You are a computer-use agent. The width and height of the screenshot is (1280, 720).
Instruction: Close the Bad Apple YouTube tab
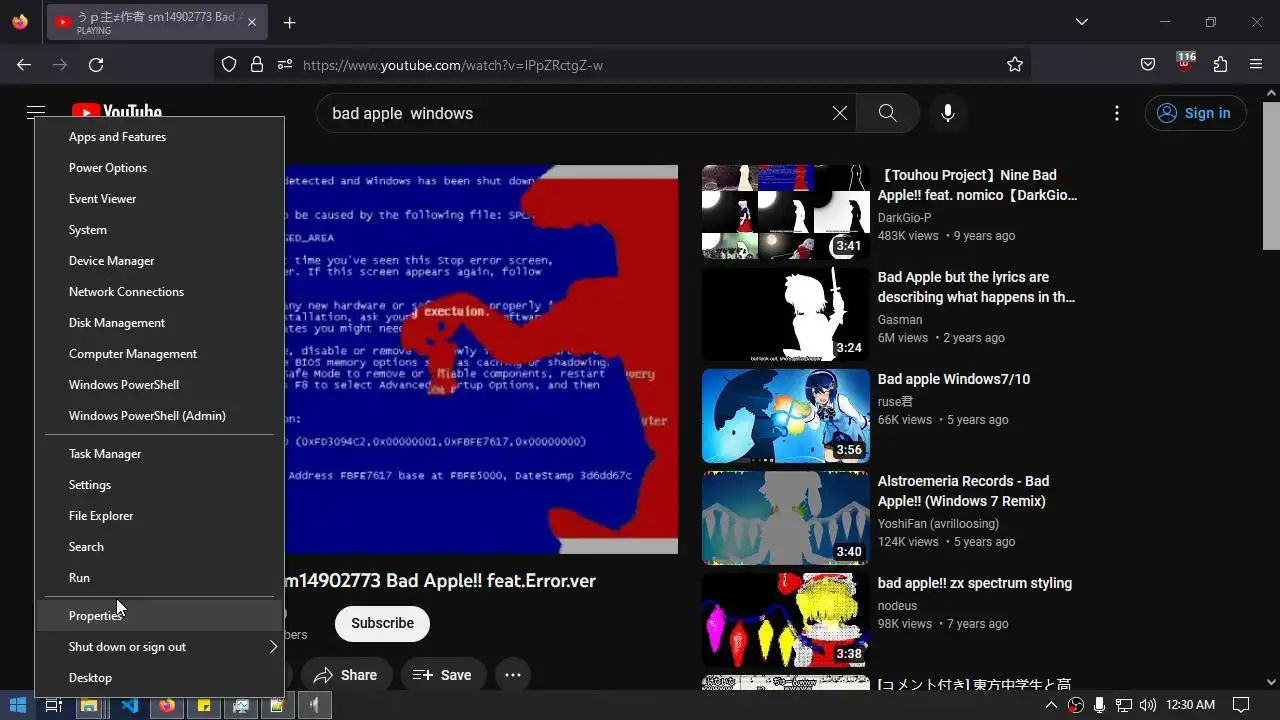click(252, 22)
